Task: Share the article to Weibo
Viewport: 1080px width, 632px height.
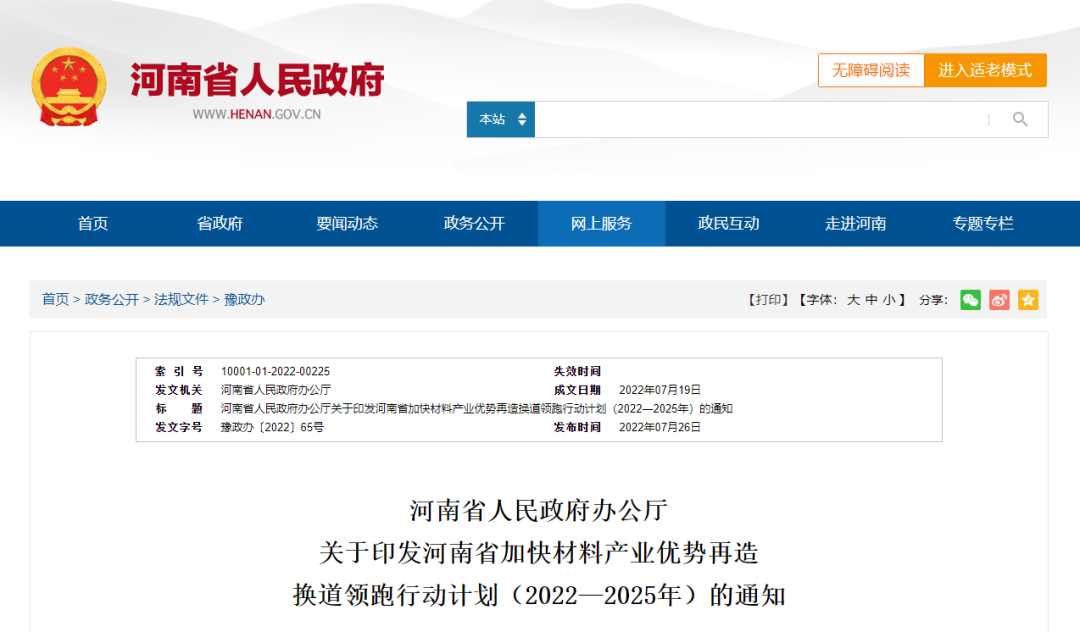Action: point(999,300)
